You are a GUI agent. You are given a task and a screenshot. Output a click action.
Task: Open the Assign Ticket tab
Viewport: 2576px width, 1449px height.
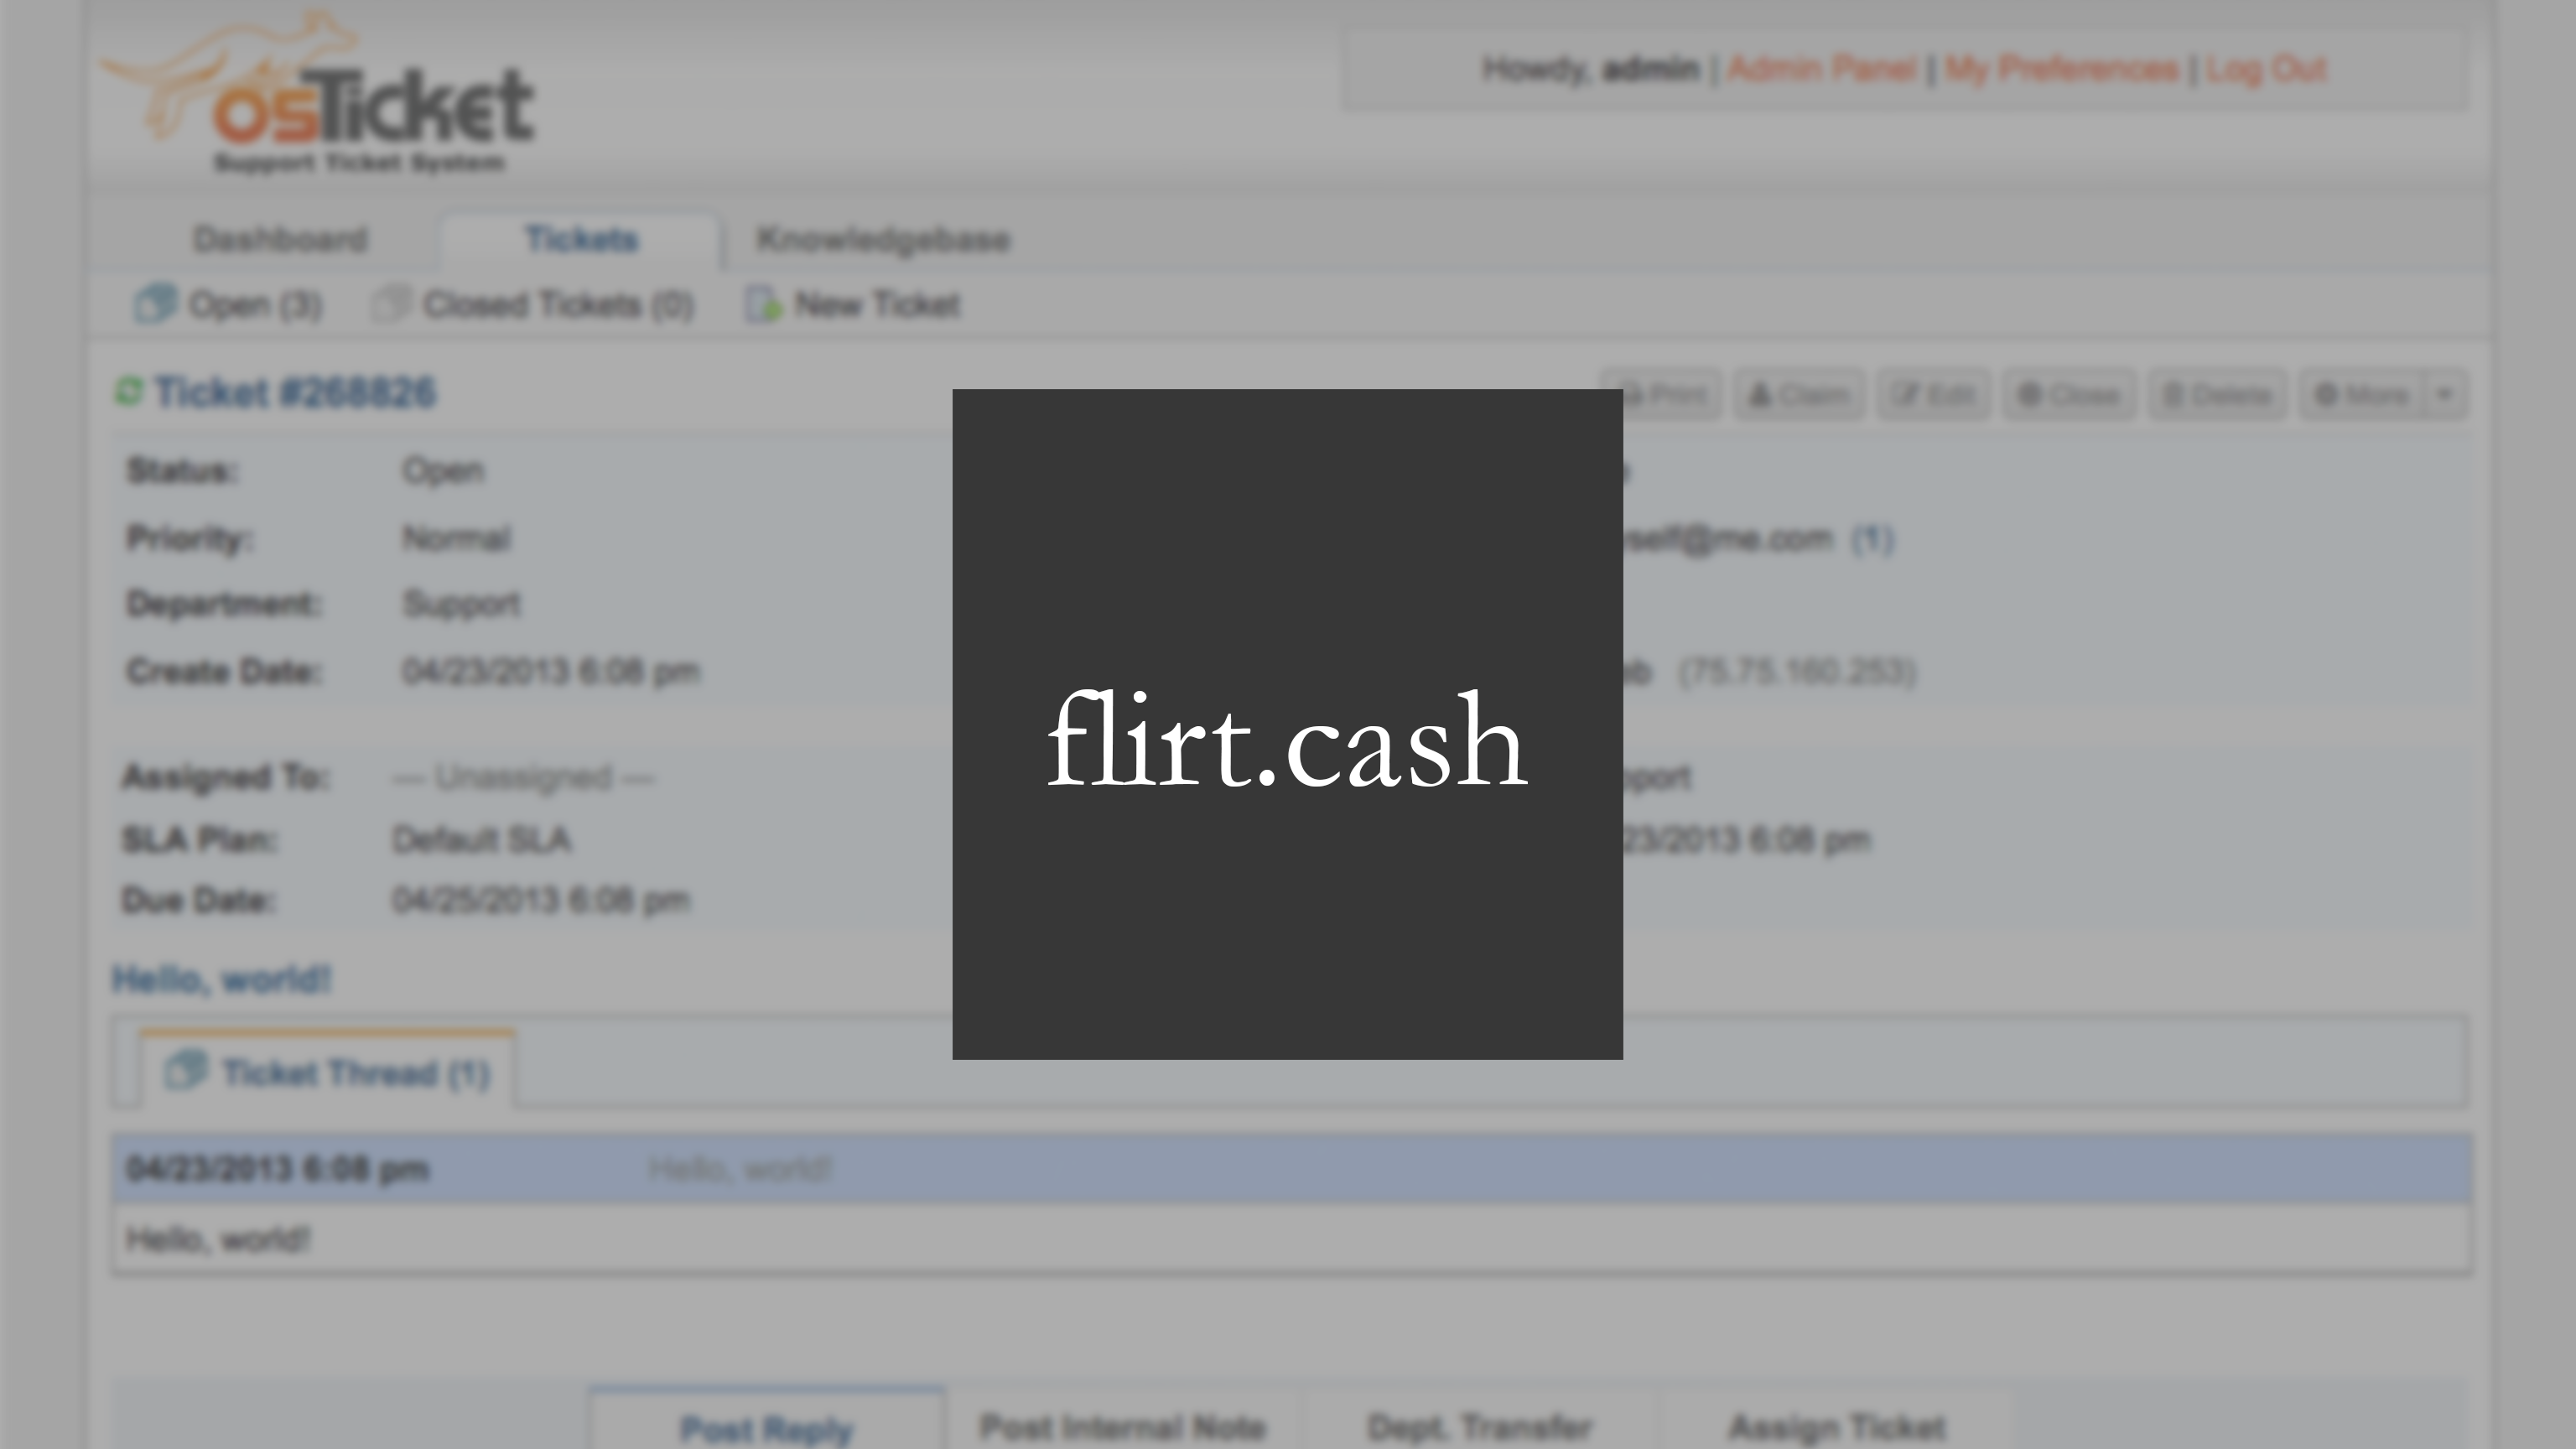[x=1837, y=1427]
